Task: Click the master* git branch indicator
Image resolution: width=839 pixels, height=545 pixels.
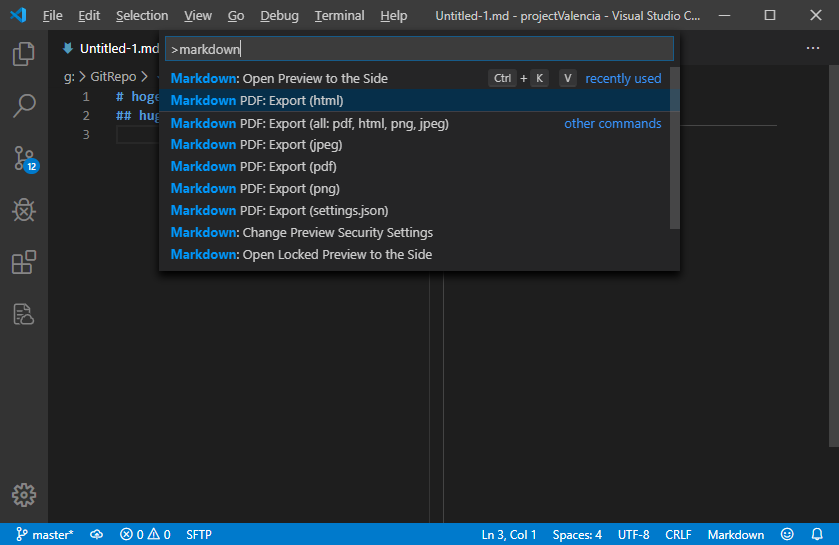Action: [44, 534]
